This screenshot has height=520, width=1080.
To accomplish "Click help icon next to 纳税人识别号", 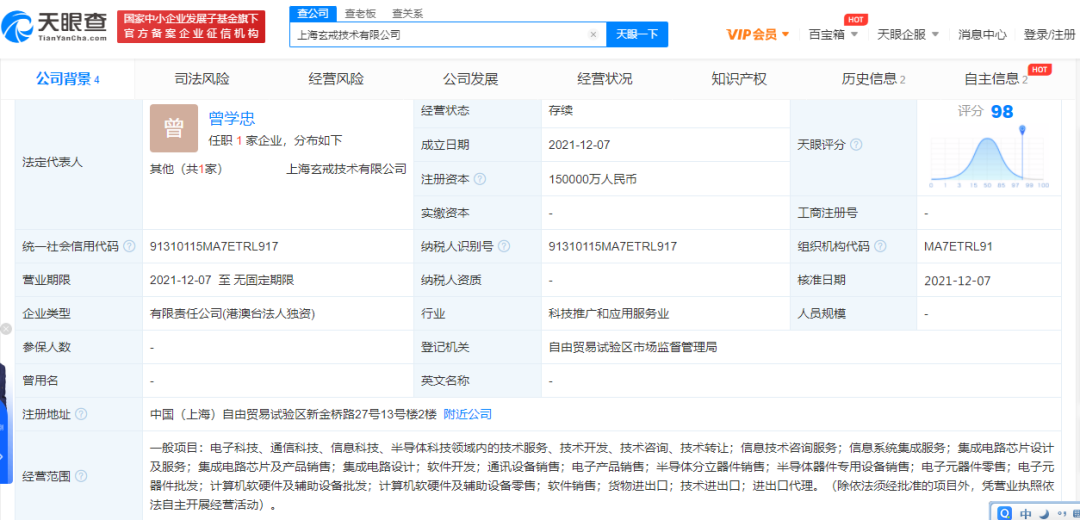I will pyautogui.click(x=502, y=247).
